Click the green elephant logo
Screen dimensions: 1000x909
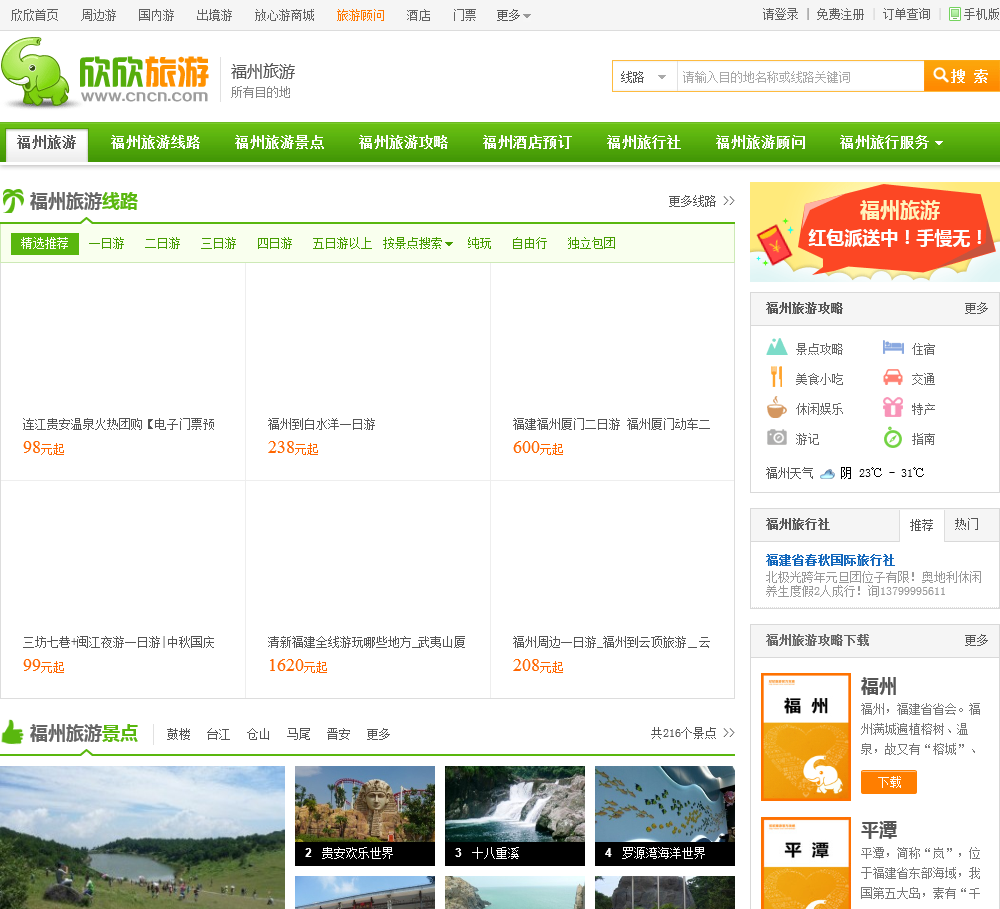coord(35,71)
